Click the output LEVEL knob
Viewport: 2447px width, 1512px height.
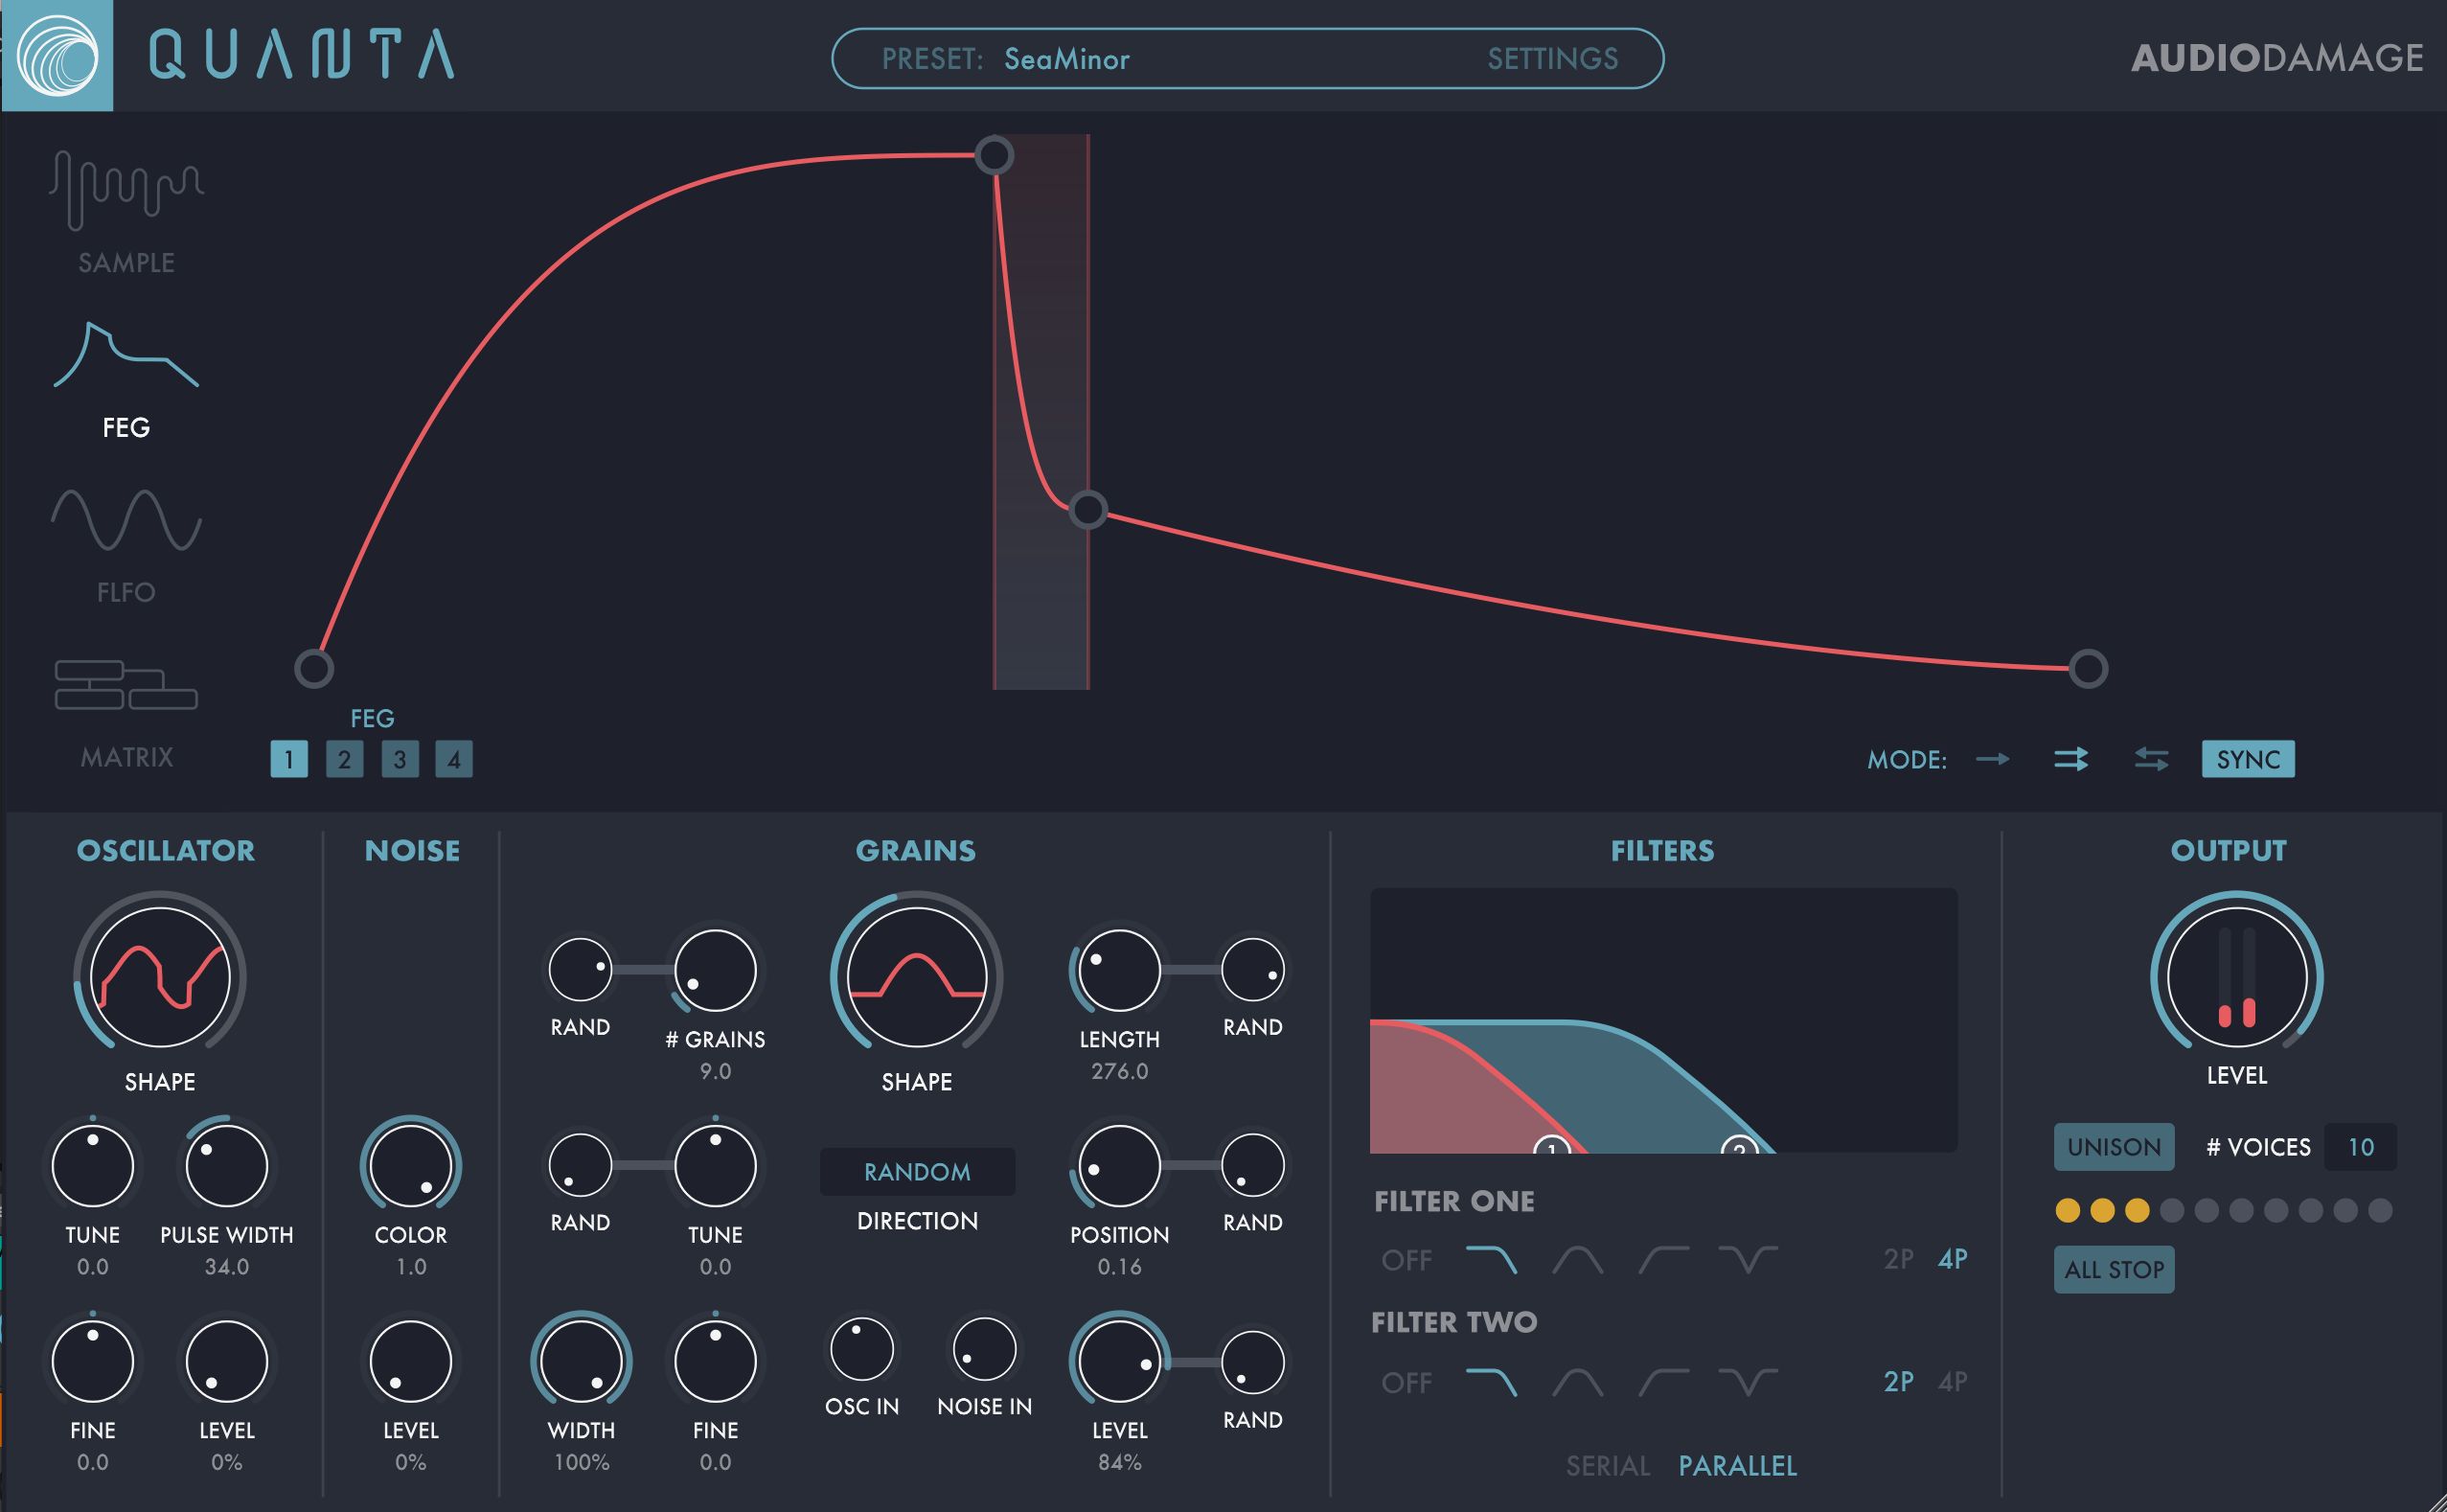[2236, 977]
